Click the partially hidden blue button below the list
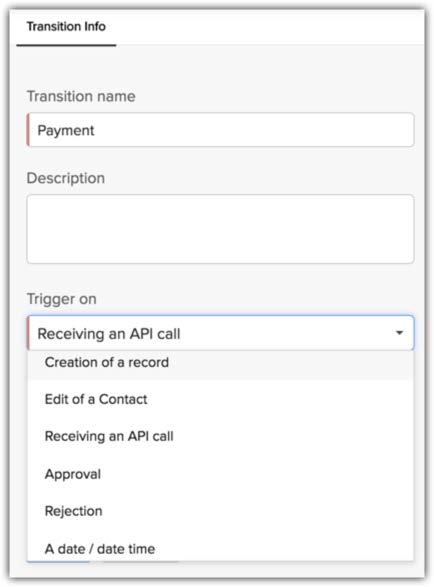Image resolution: width=434 pixels, height=587 pixels. pos(58,562)
